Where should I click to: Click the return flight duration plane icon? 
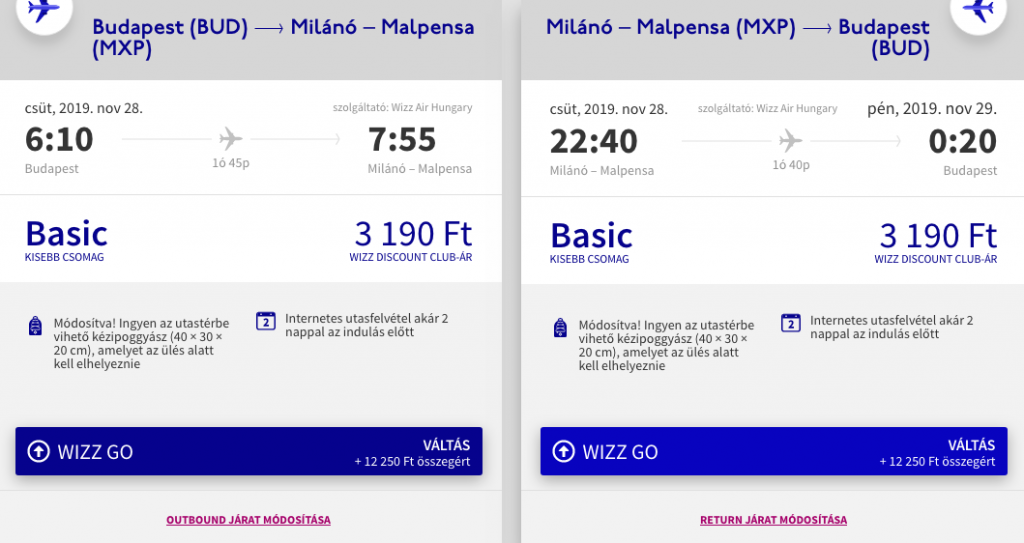point(790,140)
